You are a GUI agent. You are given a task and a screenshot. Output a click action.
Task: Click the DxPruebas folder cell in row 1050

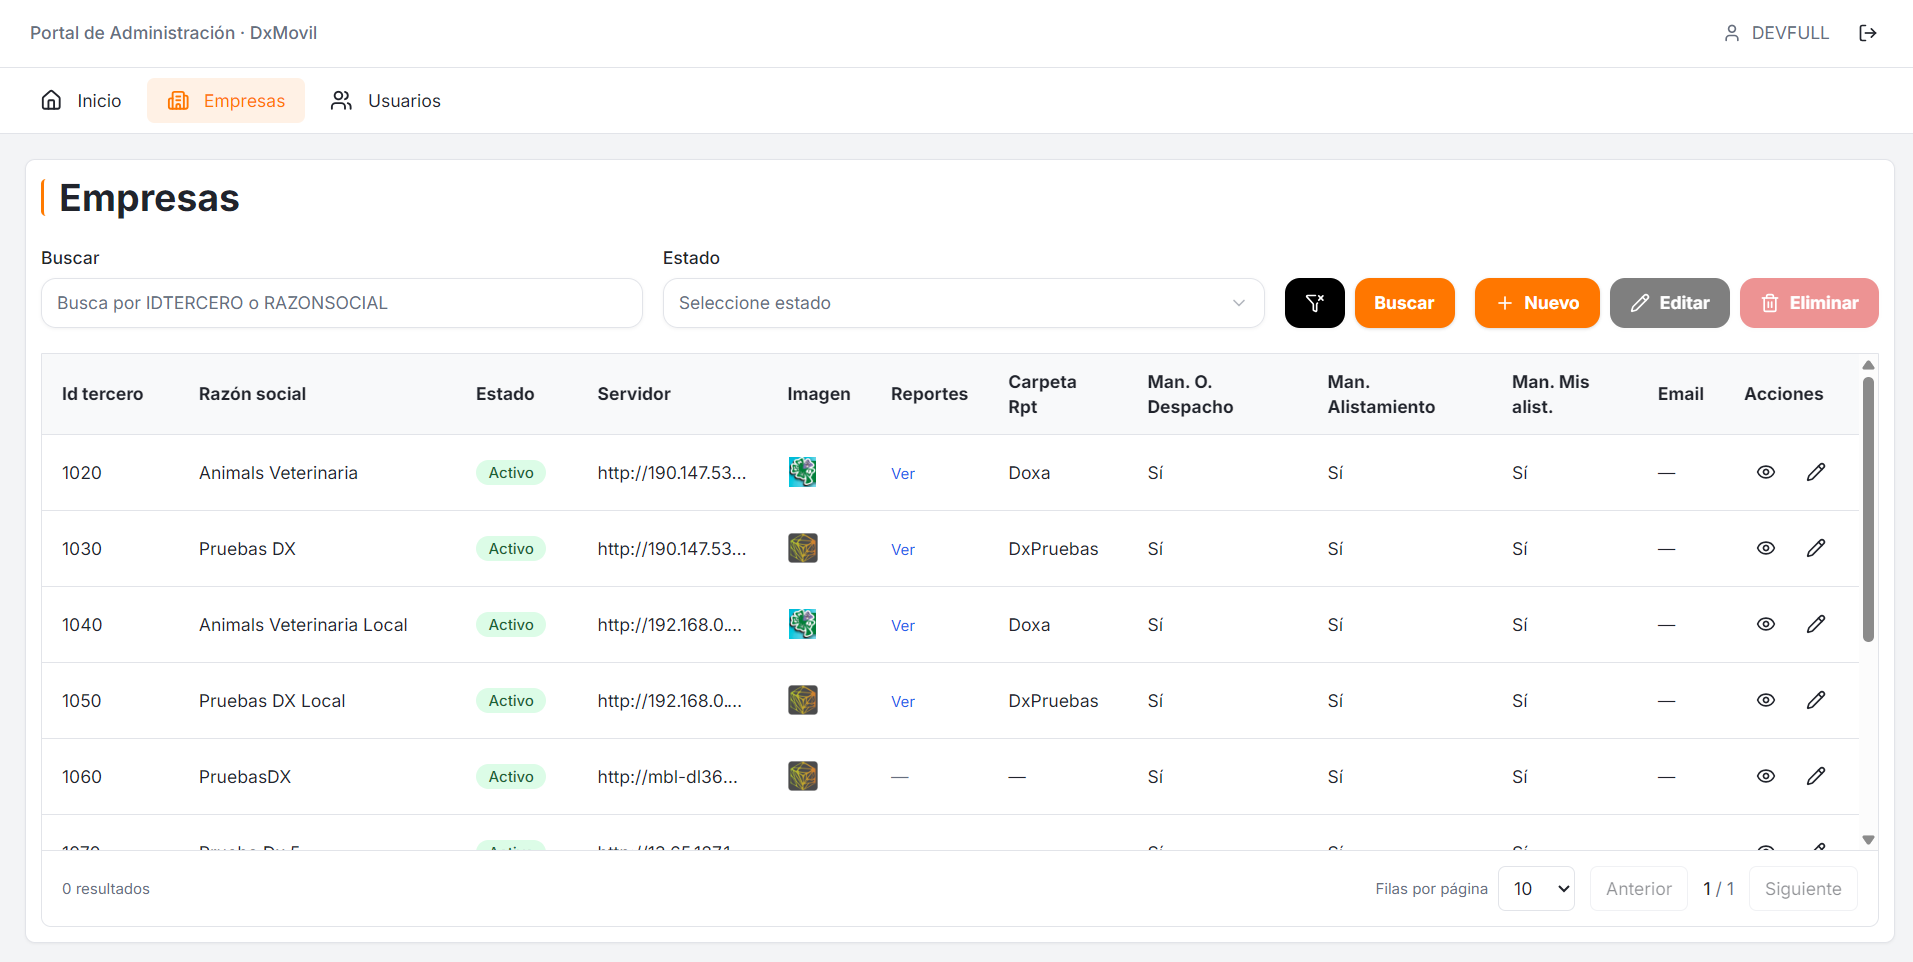tap(1053, 701)
